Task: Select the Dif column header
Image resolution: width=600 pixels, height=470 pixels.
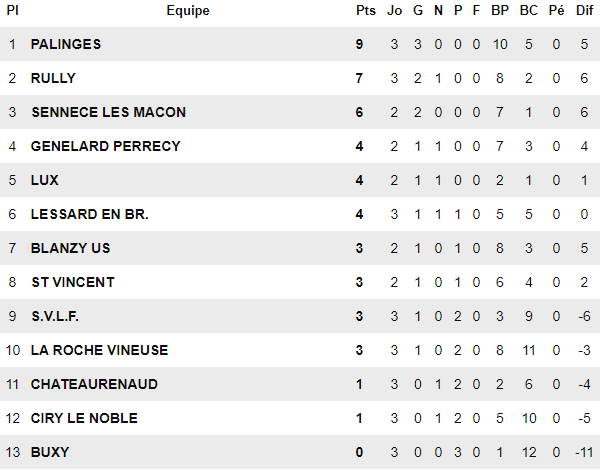Action: click(x=584, y=11)
